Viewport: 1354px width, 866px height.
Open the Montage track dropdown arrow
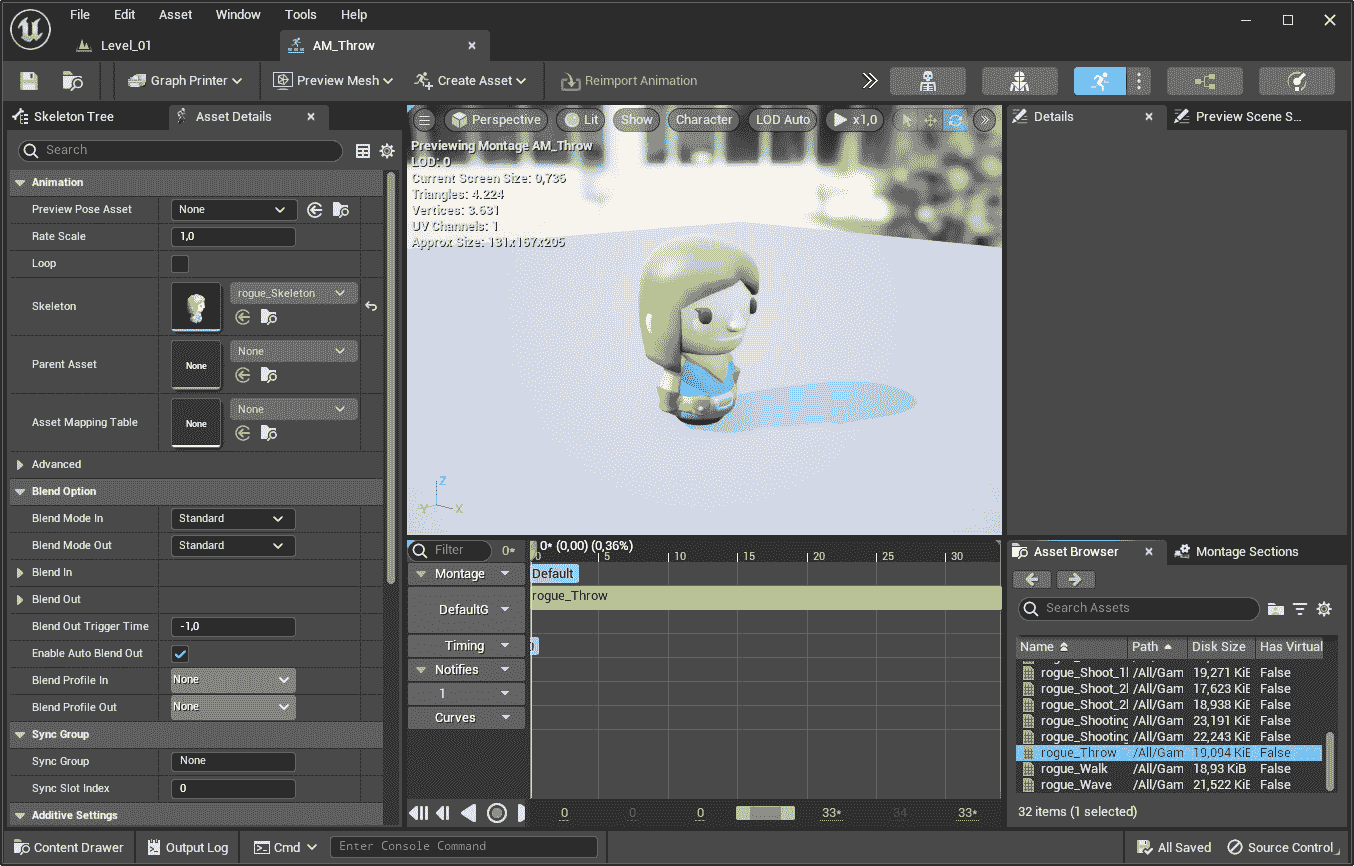[505, 574]
